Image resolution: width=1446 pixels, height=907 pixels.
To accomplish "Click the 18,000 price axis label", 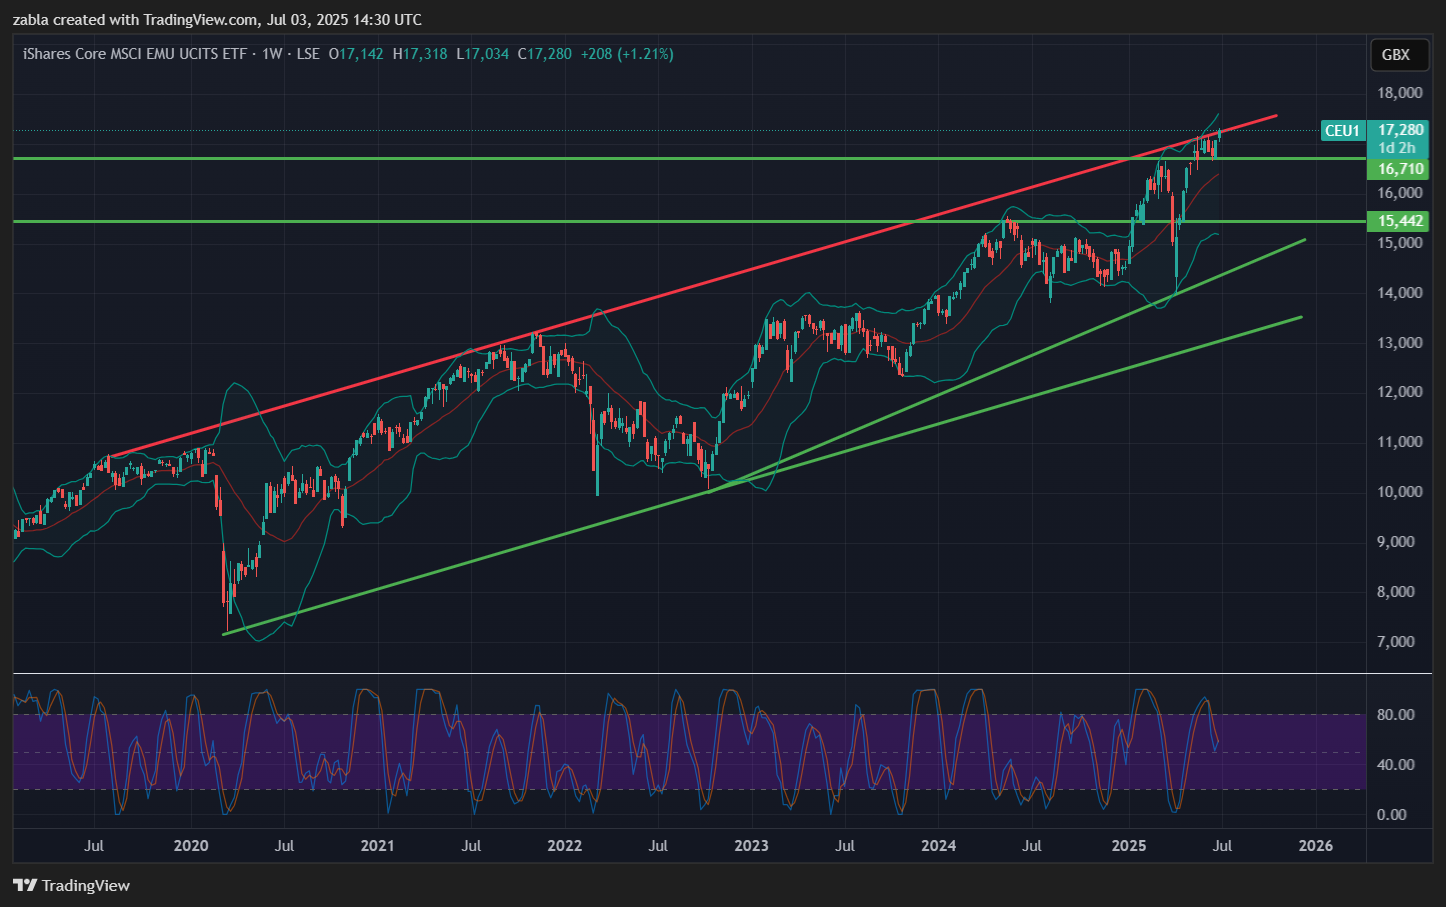I will coord(1399,93).
